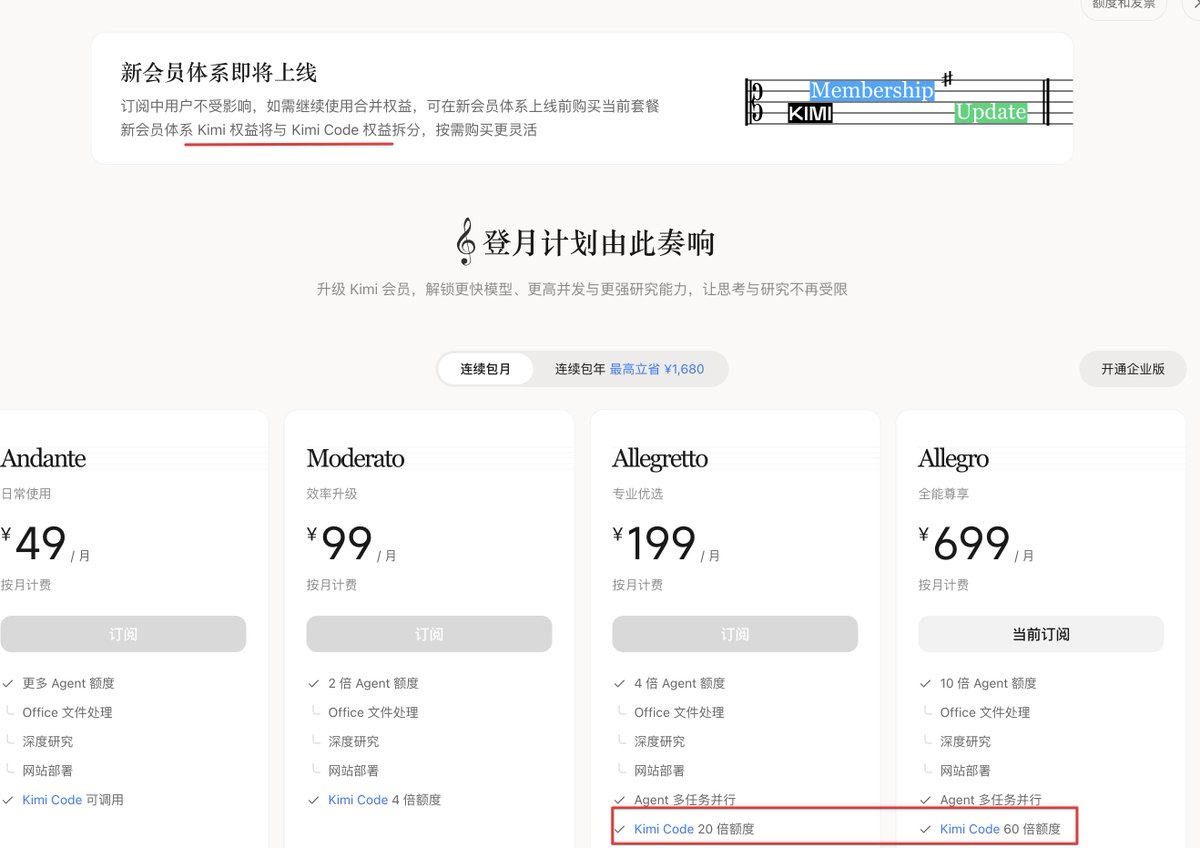The height and width of the screenshot is (848, 1200).
Task: Click the 新会员体系即将上线 heading
Action: (219, 72)
